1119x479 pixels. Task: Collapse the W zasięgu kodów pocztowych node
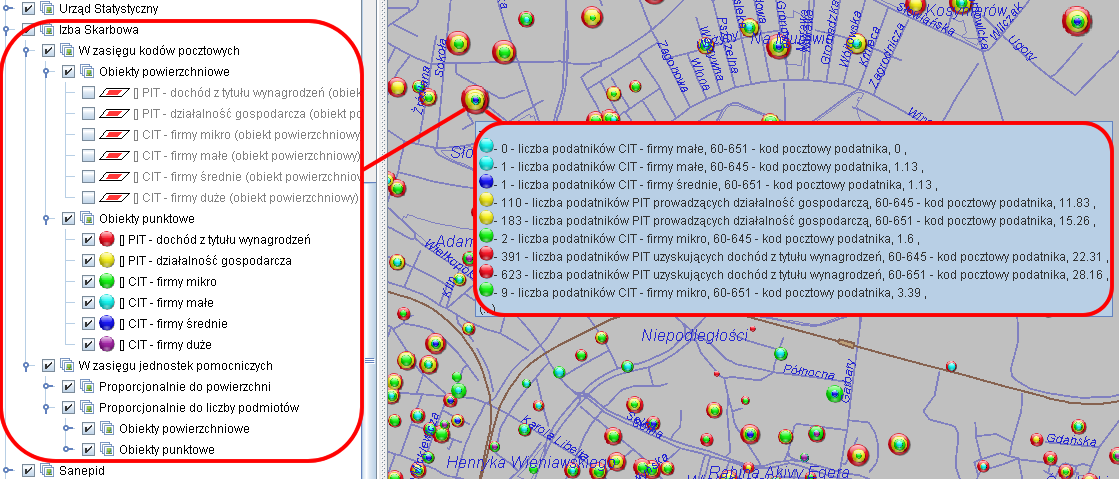[28, 51]
